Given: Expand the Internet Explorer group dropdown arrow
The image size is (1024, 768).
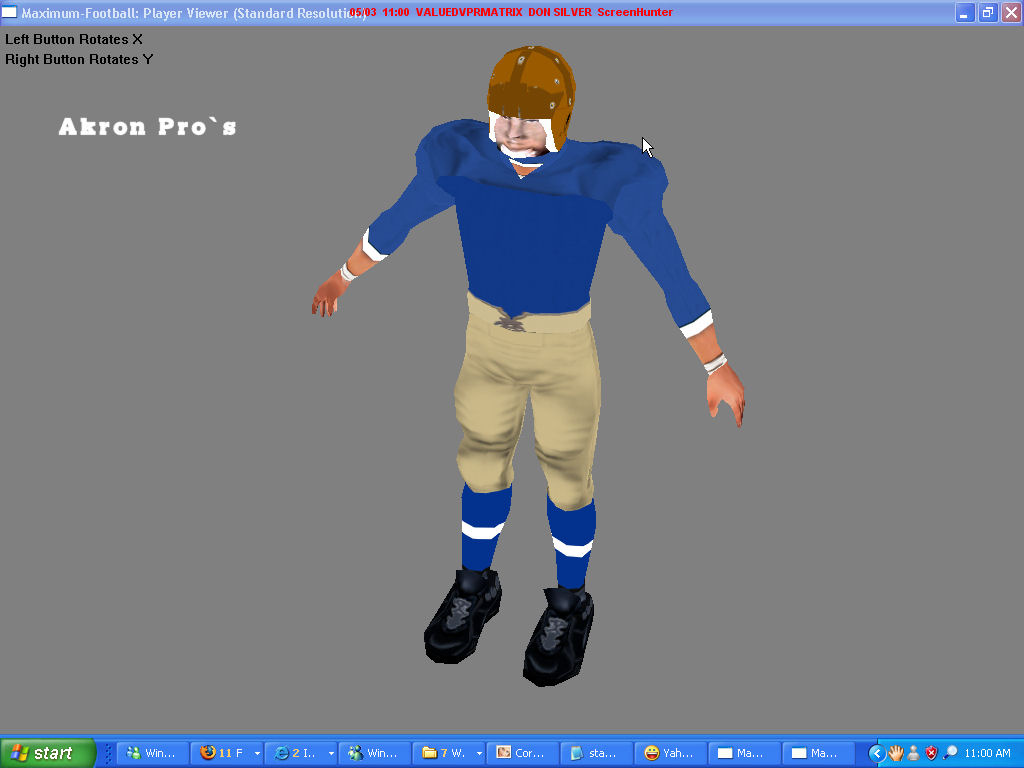Looking at the screenshot, I should pos(331,753).
